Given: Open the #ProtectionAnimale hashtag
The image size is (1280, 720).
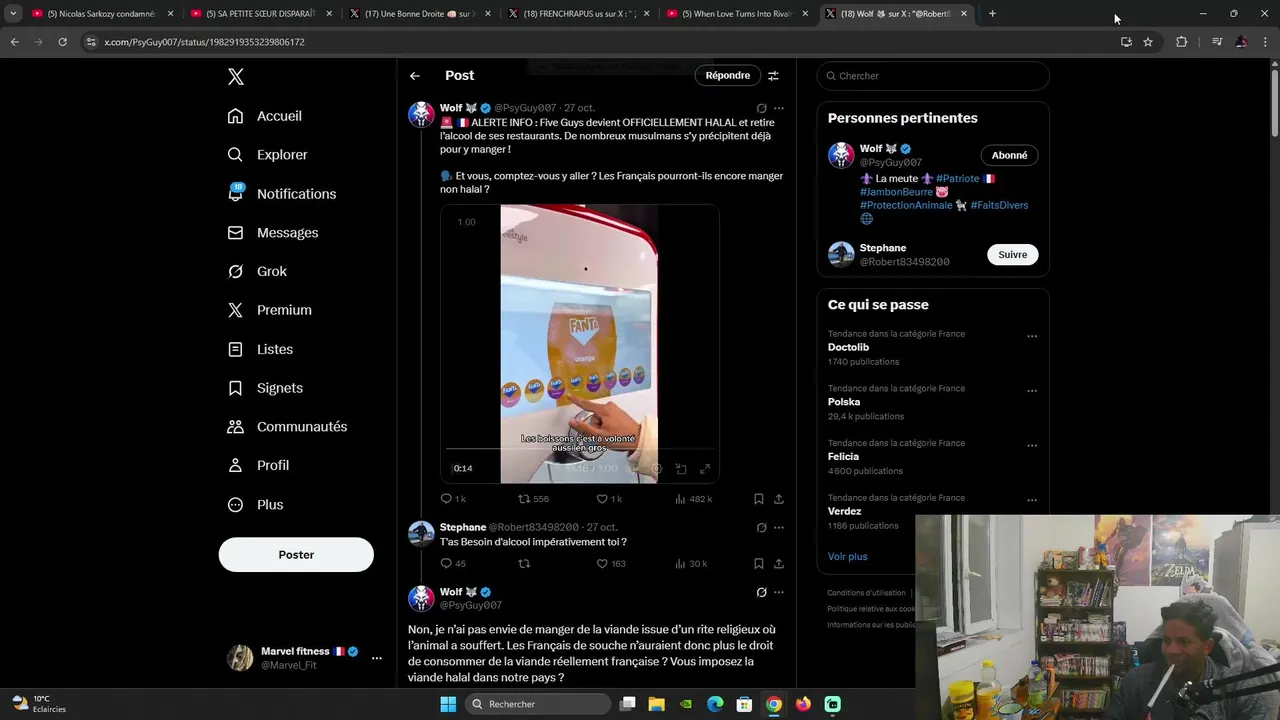Looking at the screenshot, I should coord(906,205).
